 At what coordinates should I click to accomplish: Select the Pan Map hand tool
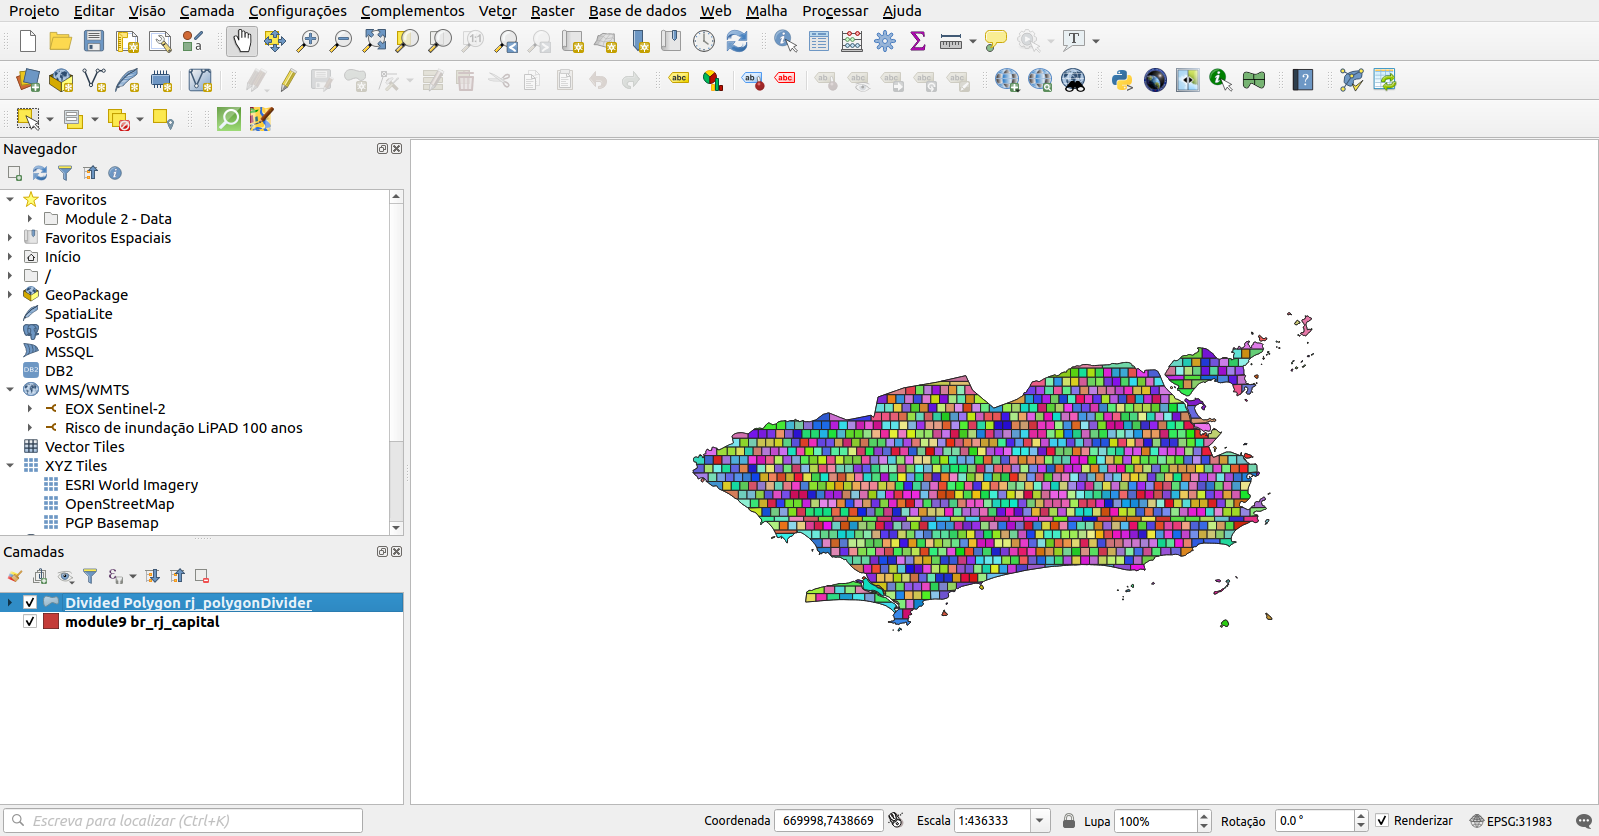click(242, 41)
